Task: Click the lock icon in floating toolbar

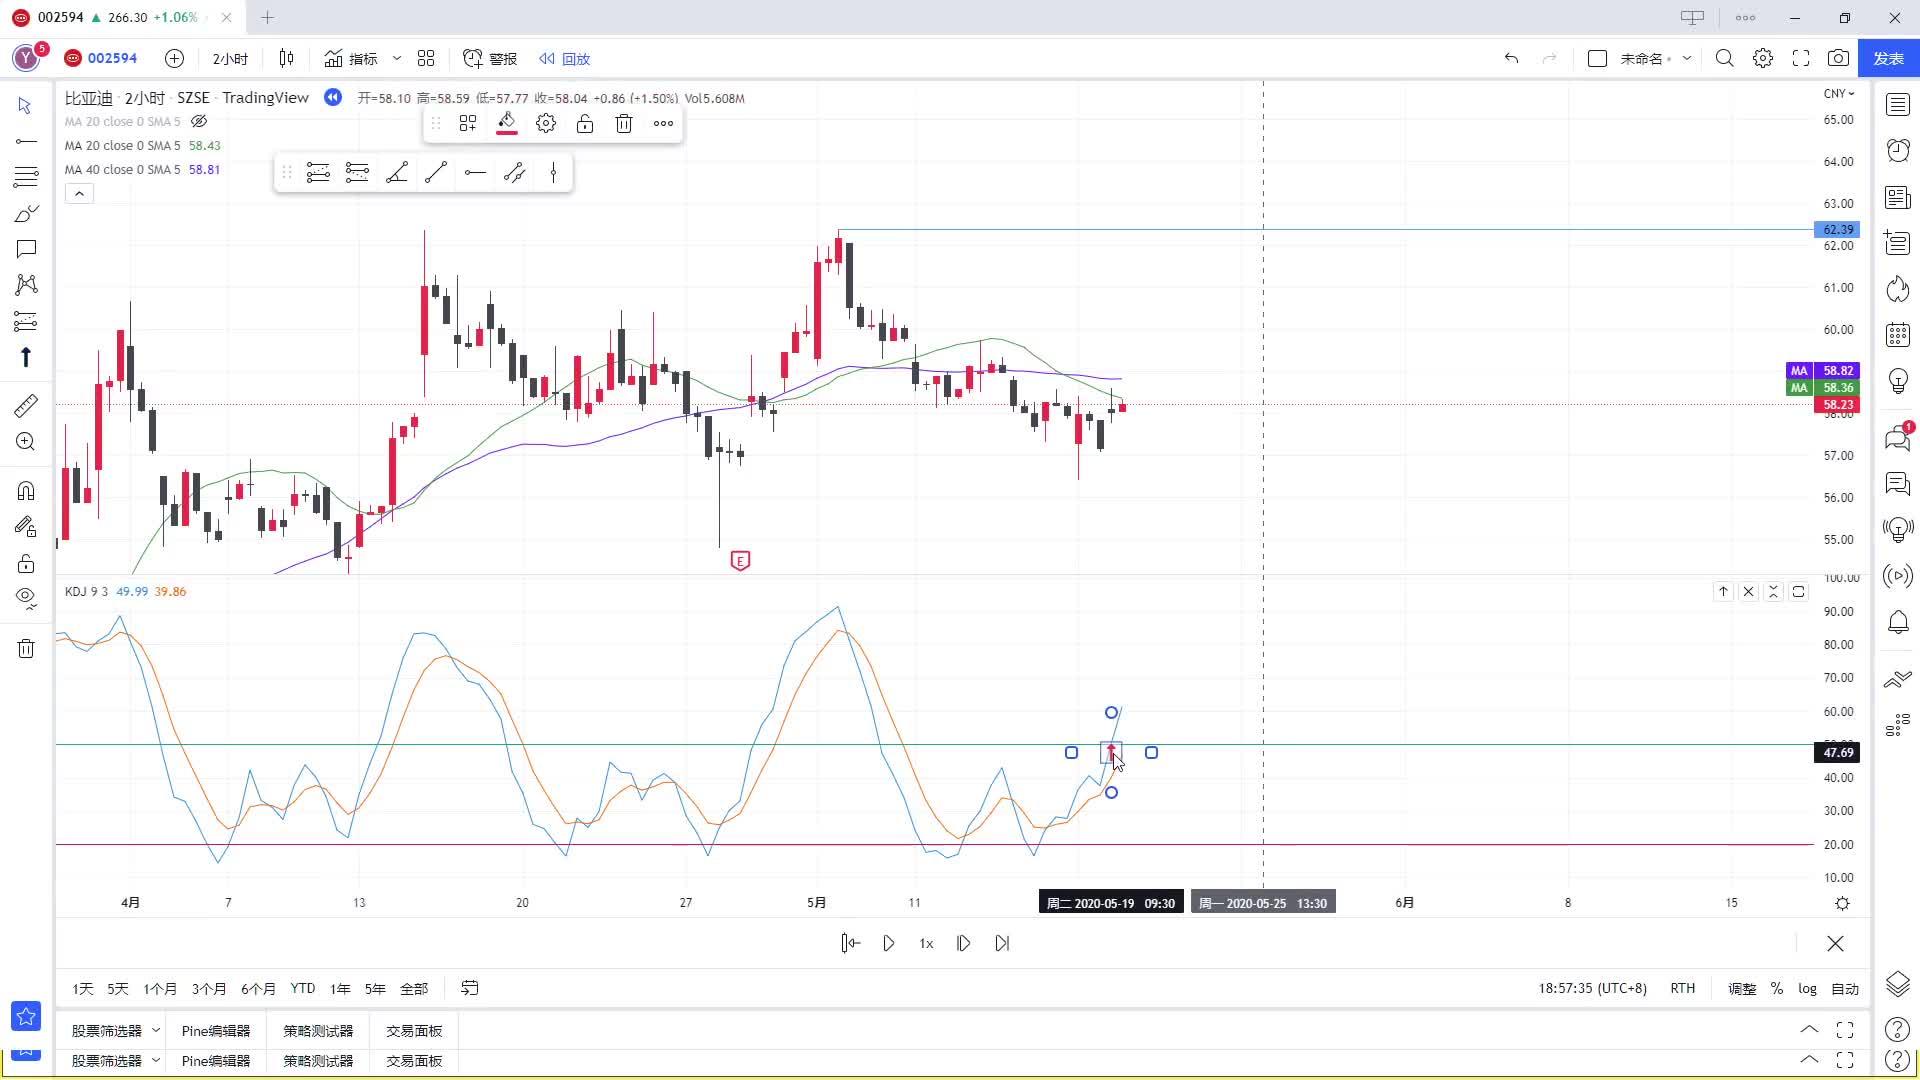Action: tap(585, 124)
